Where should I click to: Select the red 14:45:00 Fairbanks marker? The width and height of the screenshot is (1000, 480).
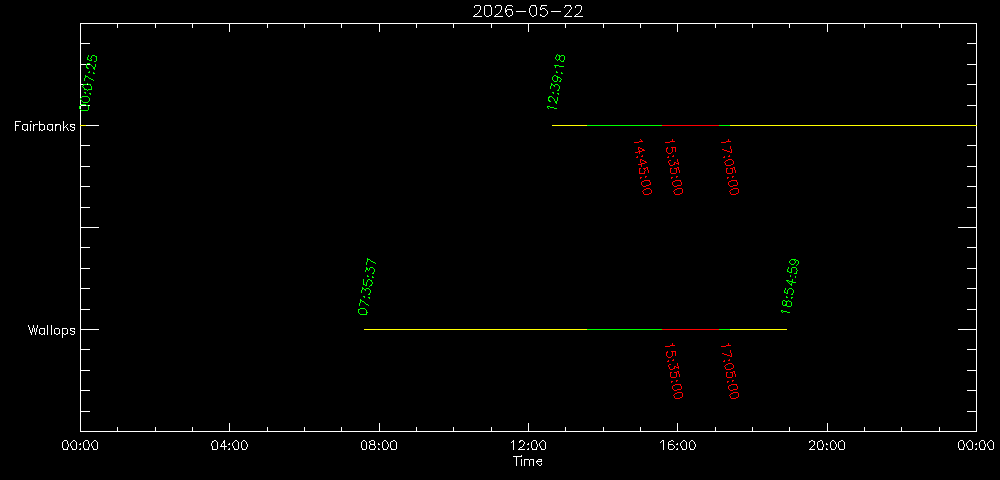click(x=643, y=167)
